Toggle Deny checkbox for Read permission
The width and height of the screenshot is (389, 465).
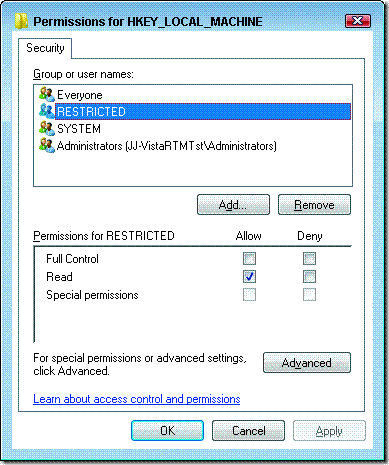tap(309, 277)
